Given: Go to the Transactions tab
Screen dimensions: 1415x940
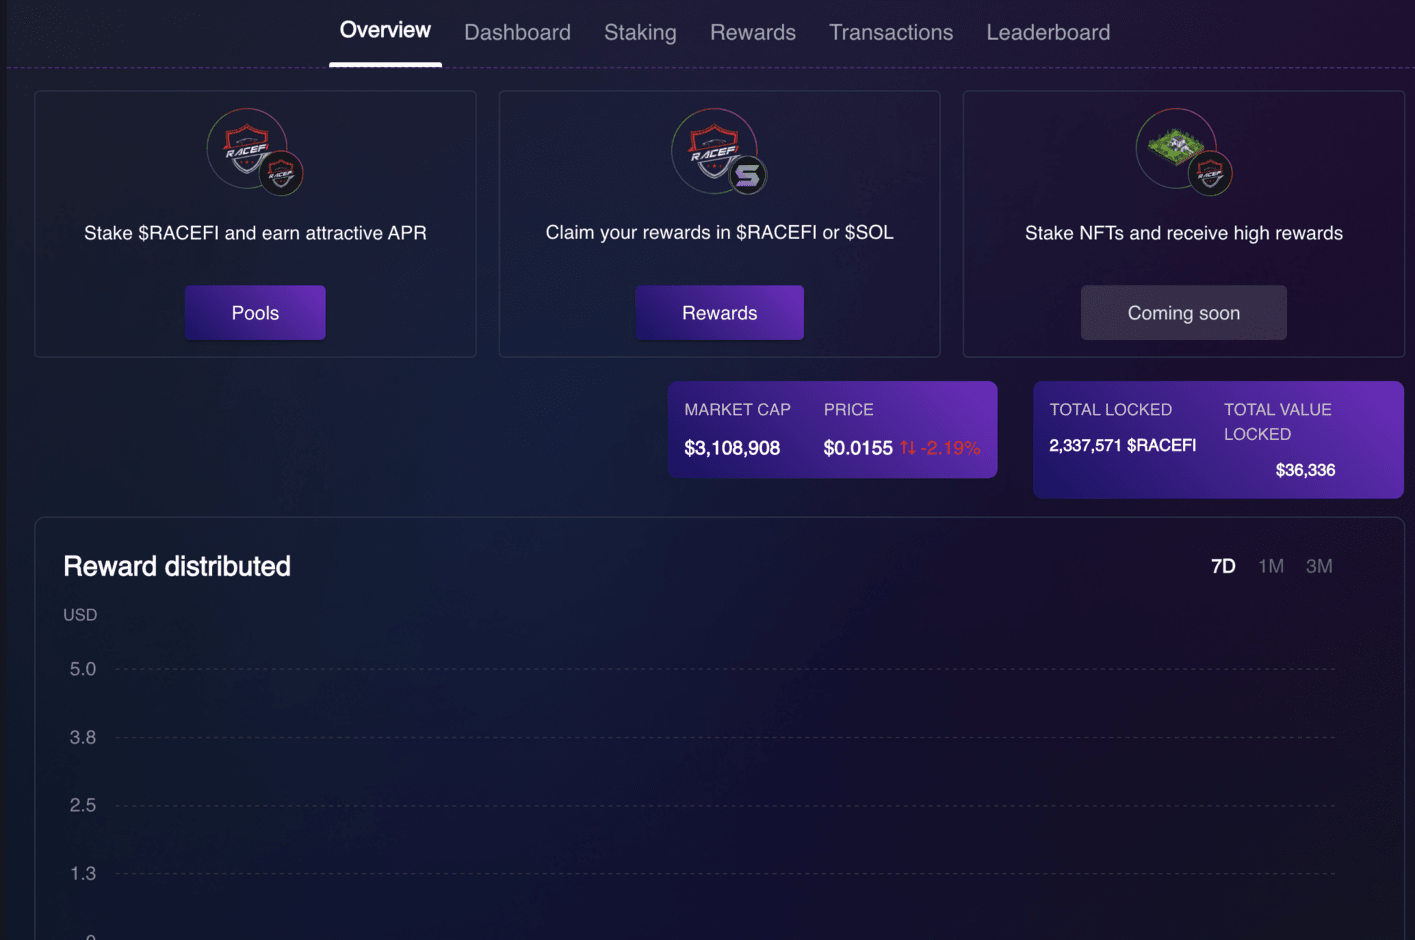Looking at the screenshot, I should click(x=891, y=32).
